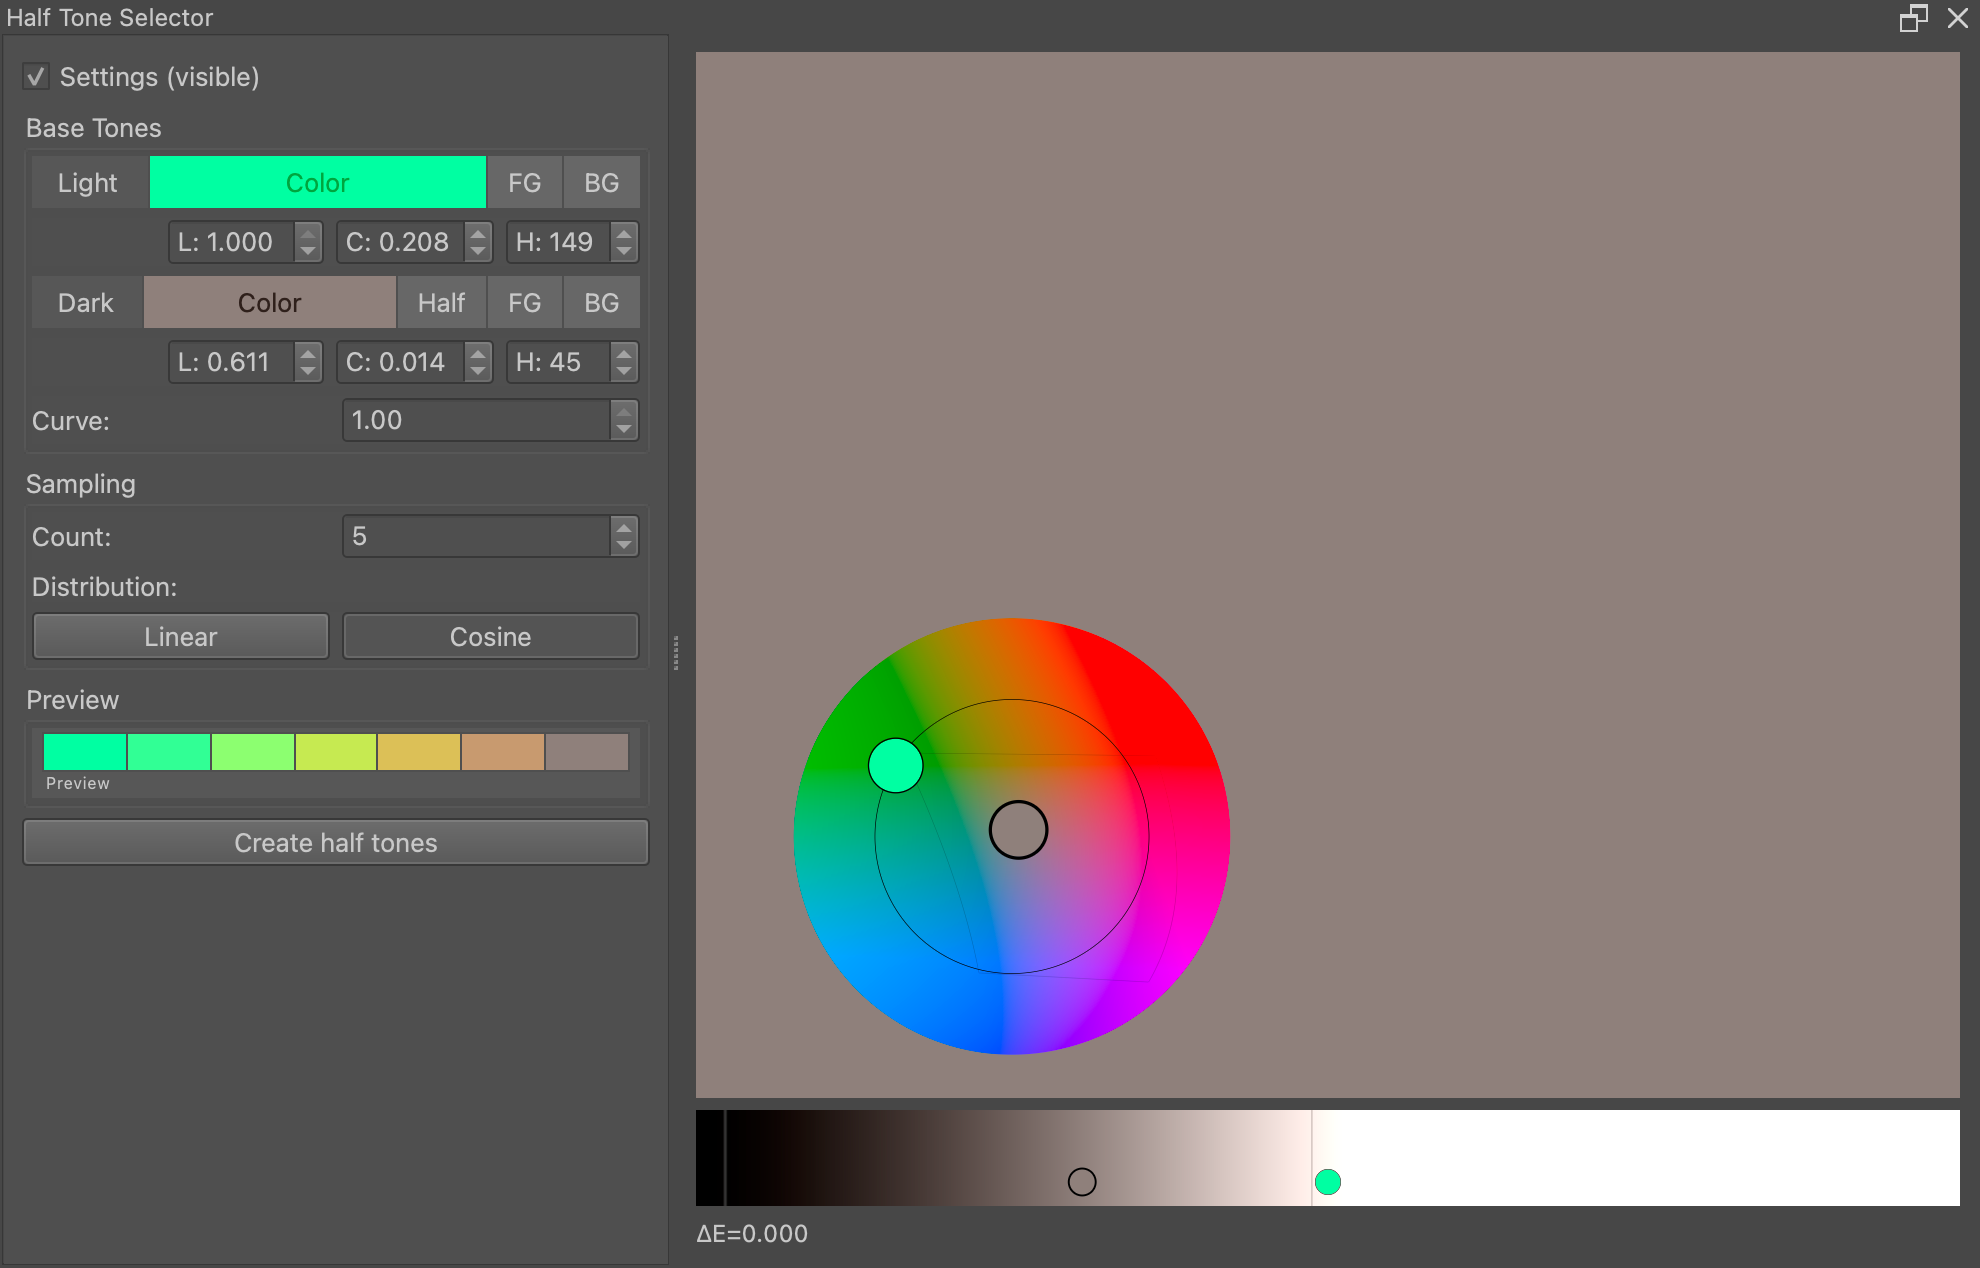Screen dimensions: 1980x1268
Task: Decrease Dark L: 0.611 with down arrow
Action: point(308,371)
